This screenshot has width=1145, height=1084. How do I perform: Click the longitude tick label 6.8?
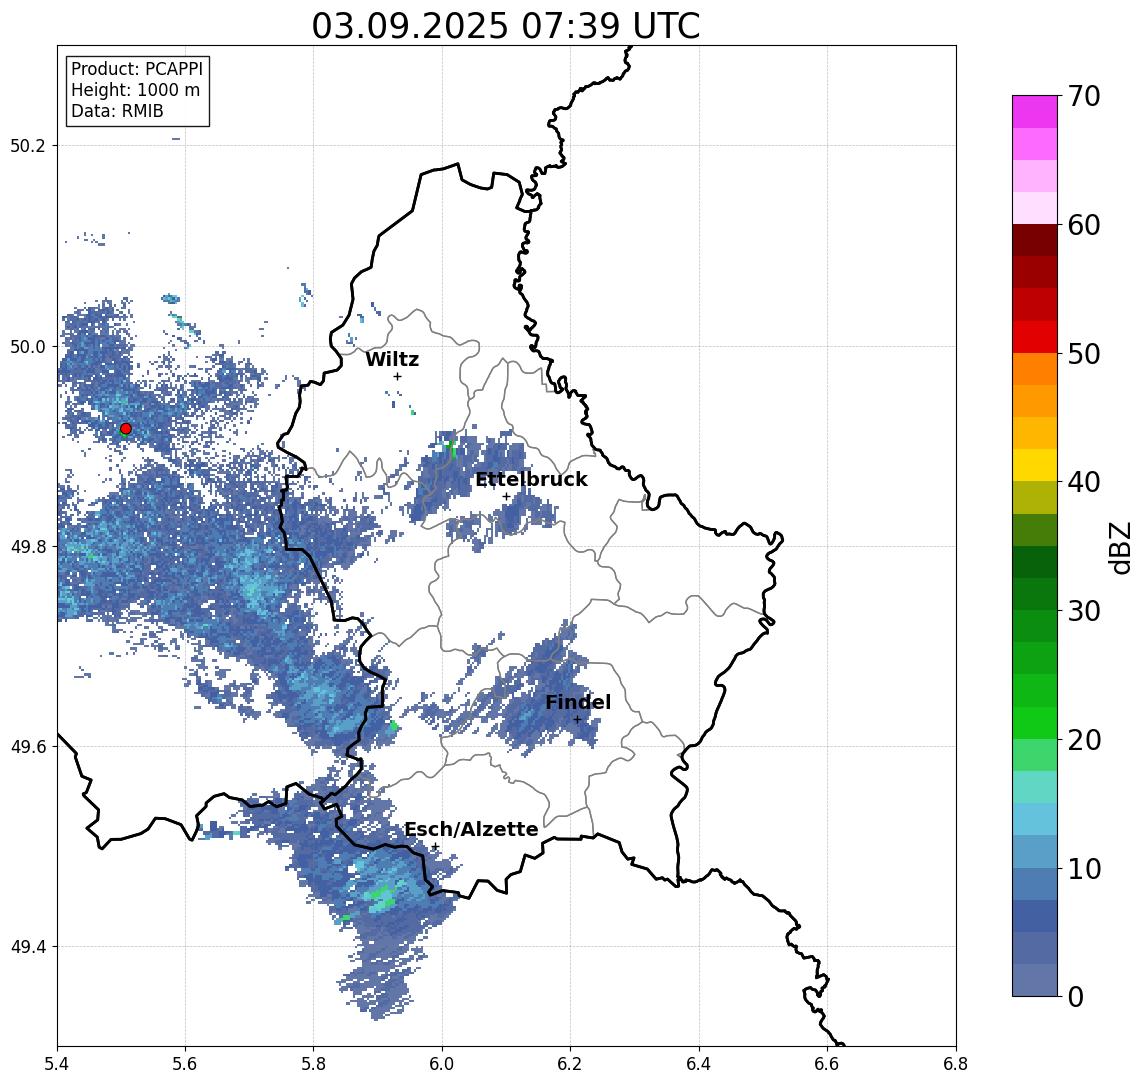(x=956, y=1064)
